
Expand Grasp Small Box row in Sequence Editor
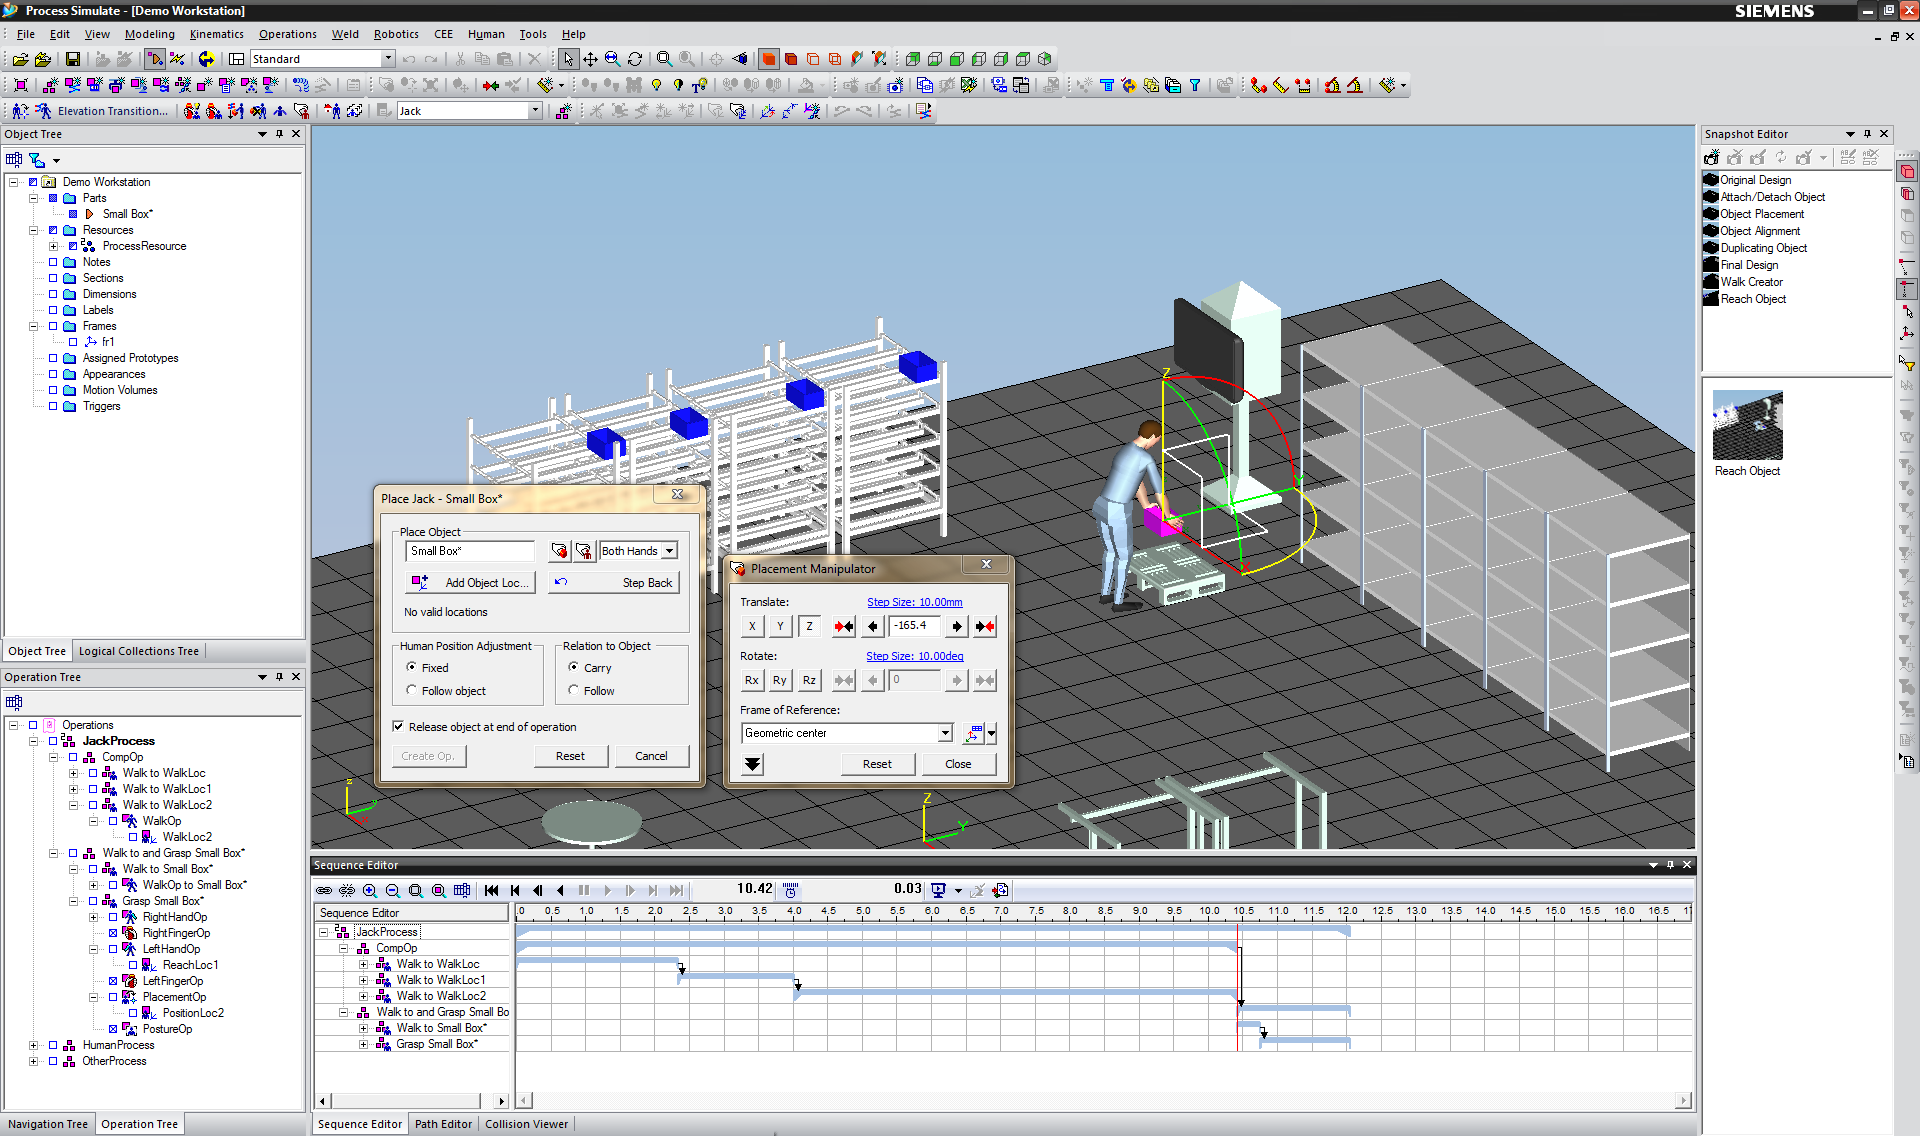point(363,1044)
